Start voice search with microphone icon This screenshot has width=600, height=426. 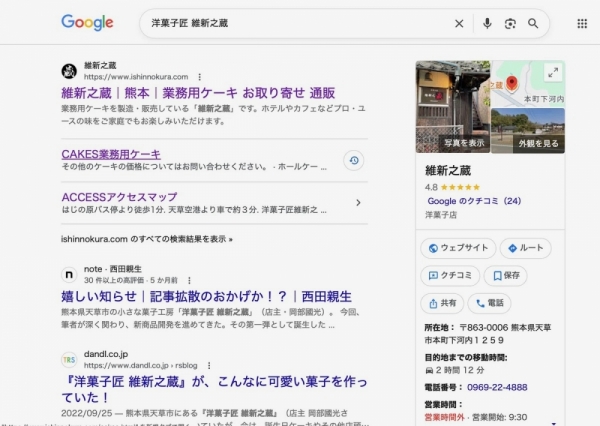(487, 24)
